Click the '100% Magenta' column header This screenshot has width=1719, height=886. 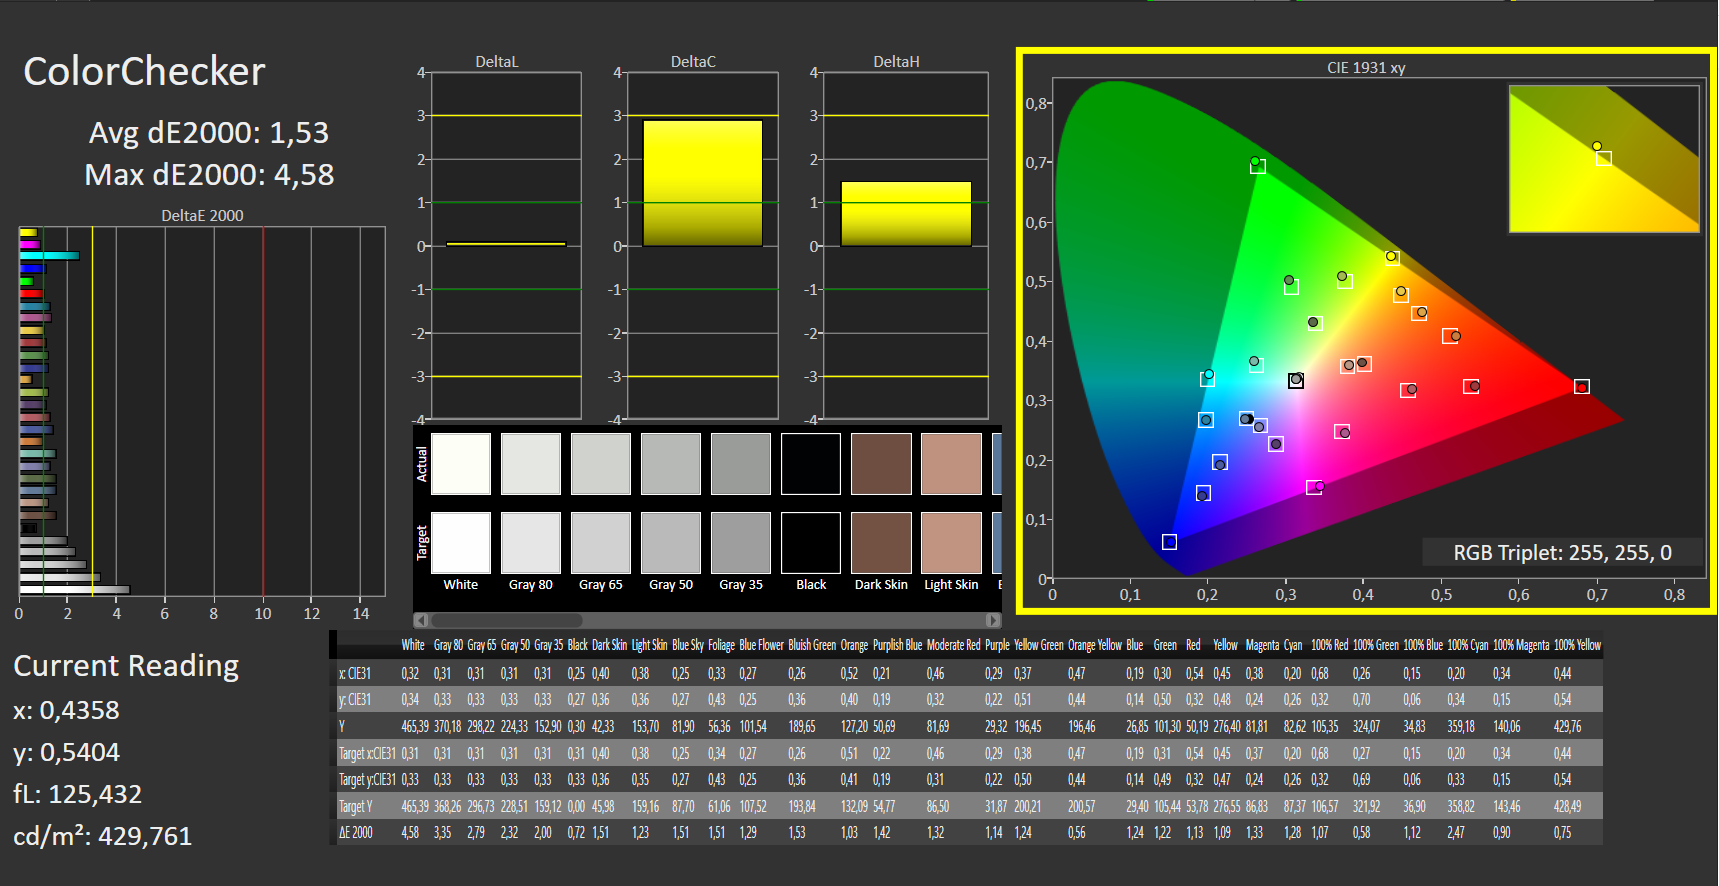pyautogui.click(x=1521, y=645)
